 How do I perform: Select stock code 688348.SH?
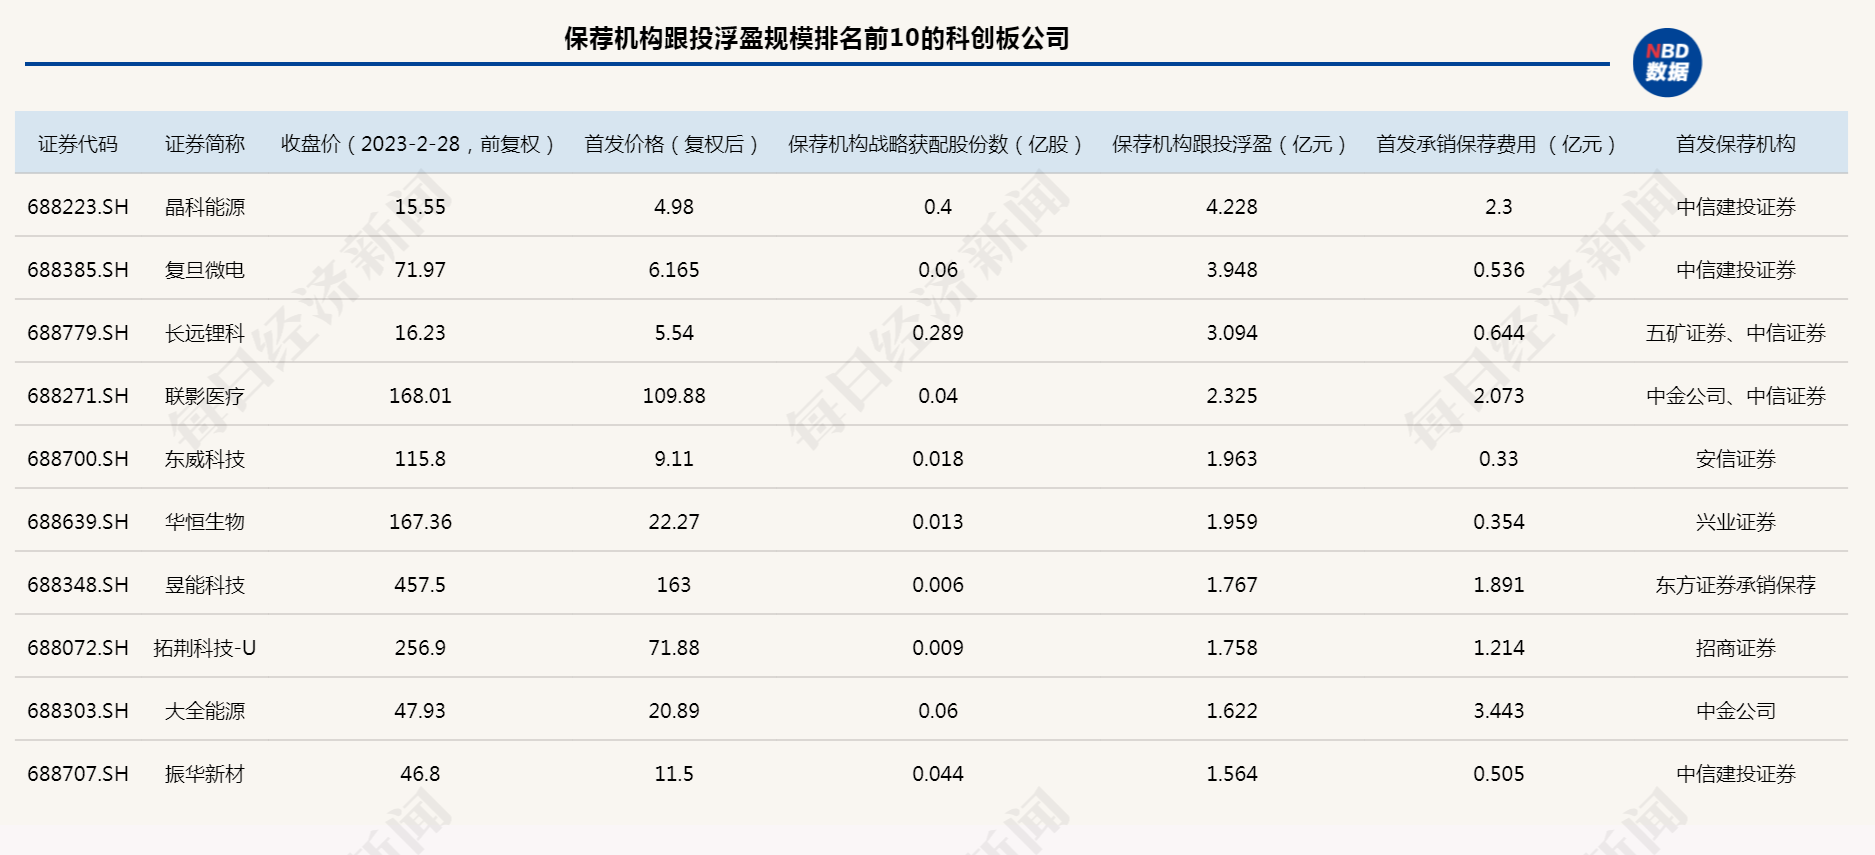click(x=78, y=585)
